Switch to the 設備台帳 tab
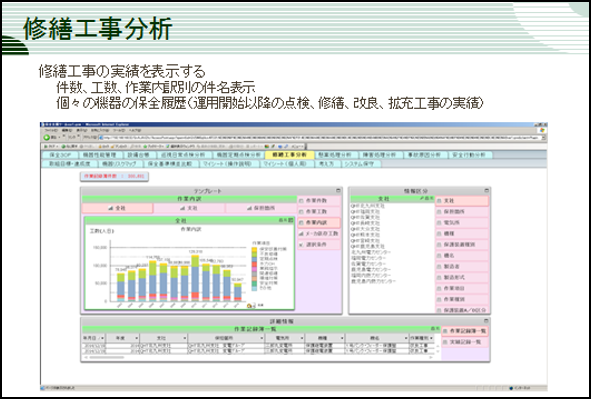591x399 pixels. point(138,155)
